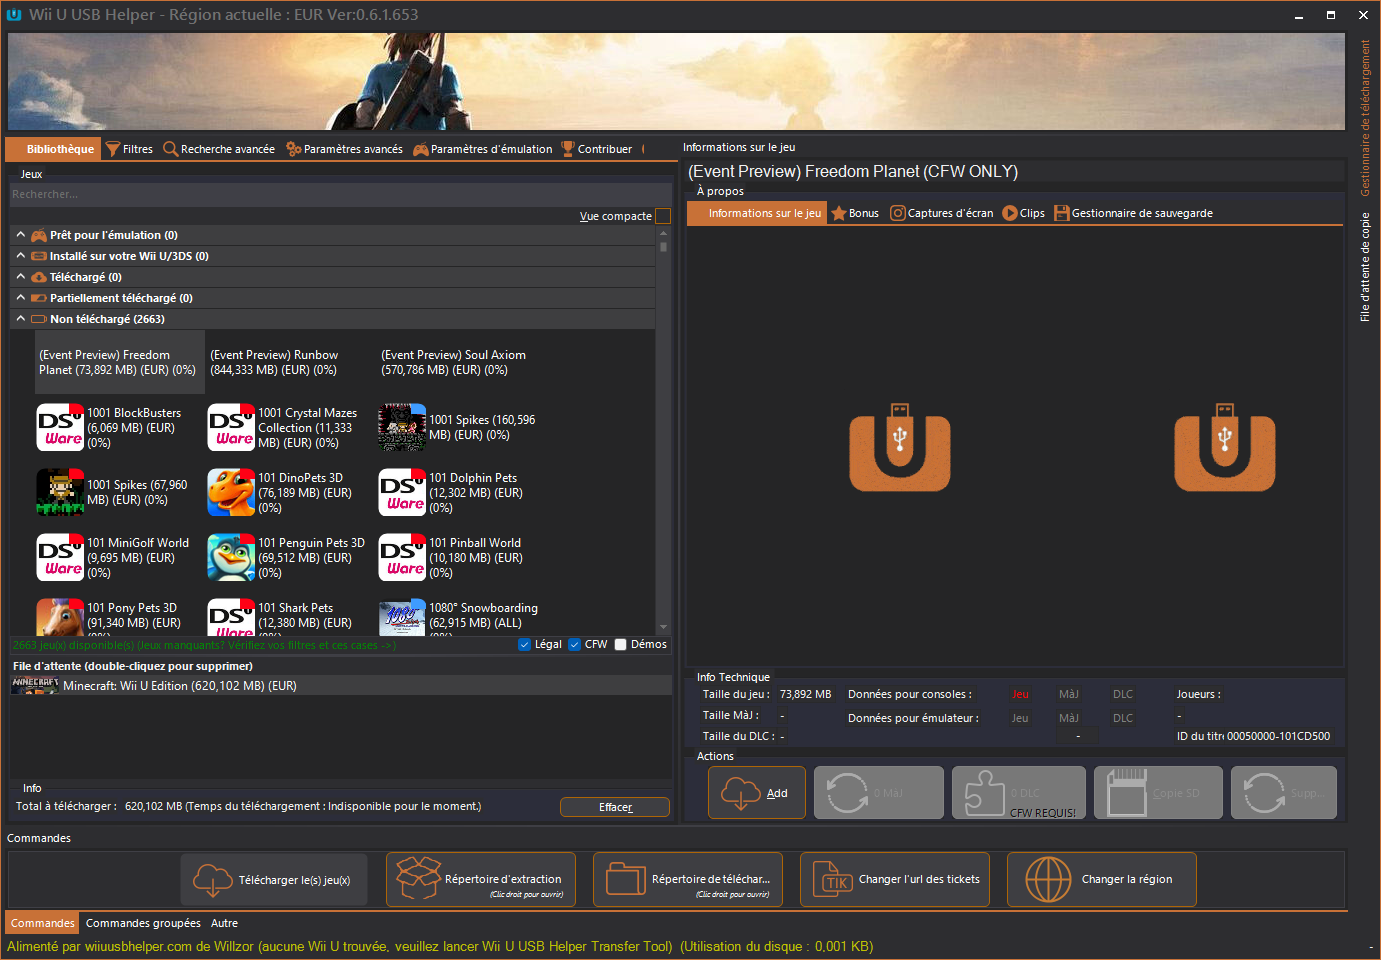Select Informations sur le jeu tab
The width and height of the screenshot is (1381, 960).
(757, 213)
